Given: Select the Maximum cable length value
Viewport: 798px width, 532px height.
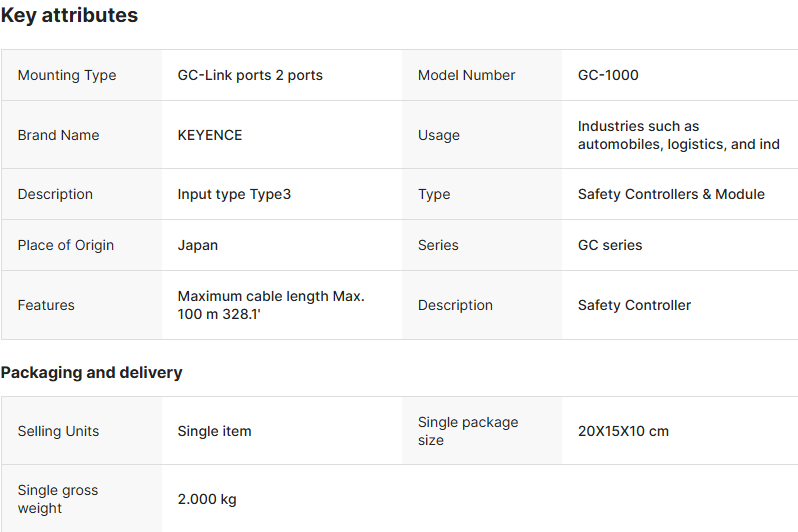Looking at the screenshot, I should pyautogui.click(x=271, y=305).
